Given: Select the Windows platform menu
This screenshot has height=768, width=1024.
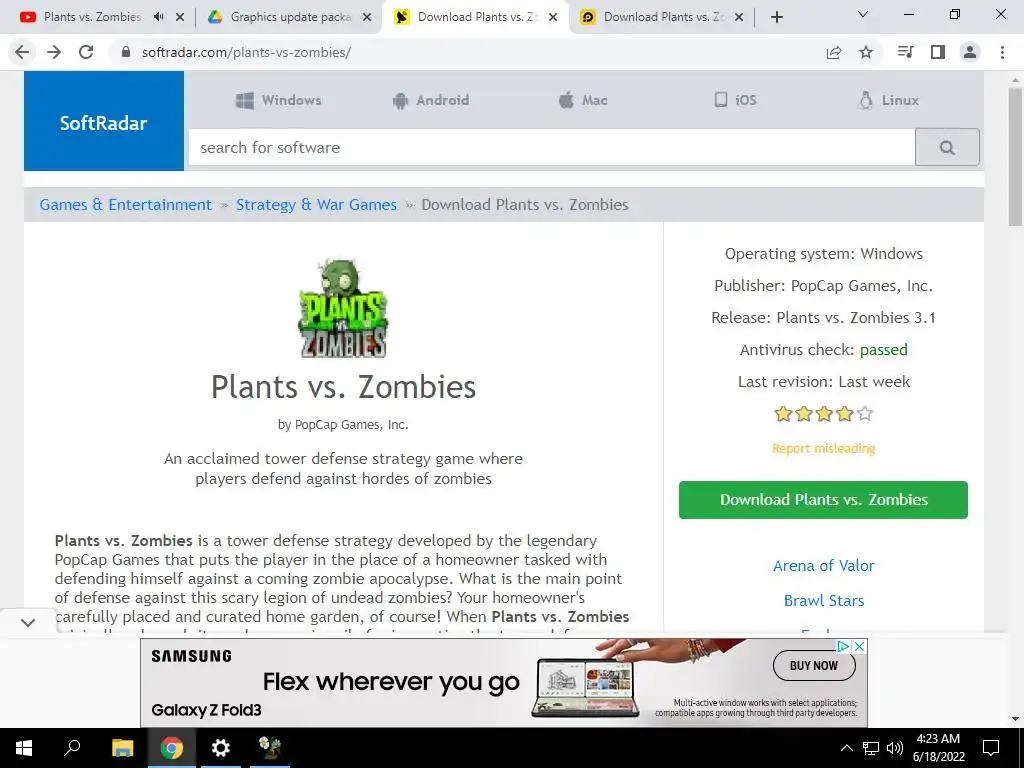Looking at the screenshot, I should (279, 100).
